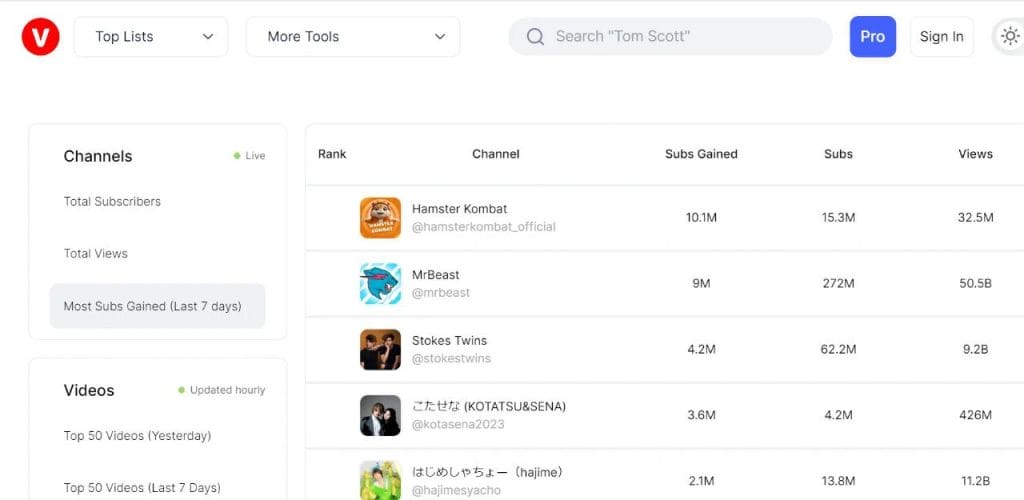Click KOTATSU&SENA's 3.6M subs gained
The image size is (1024, 500).
701,415
